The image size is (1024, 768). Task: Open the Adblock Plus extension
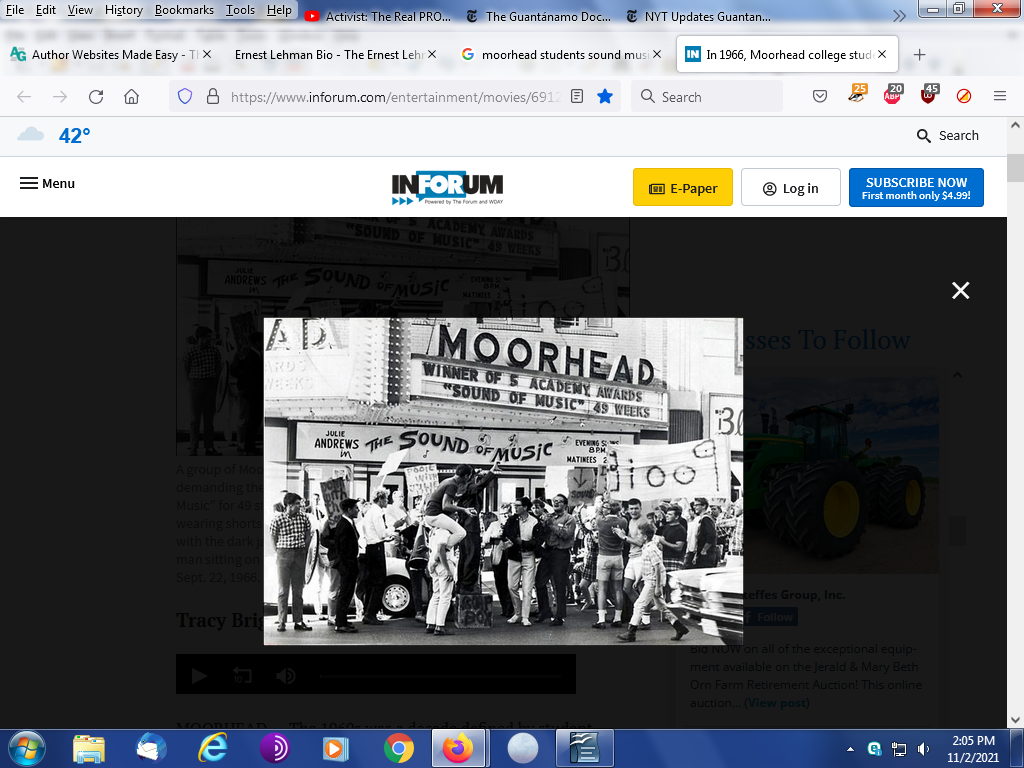coord(892,95)
